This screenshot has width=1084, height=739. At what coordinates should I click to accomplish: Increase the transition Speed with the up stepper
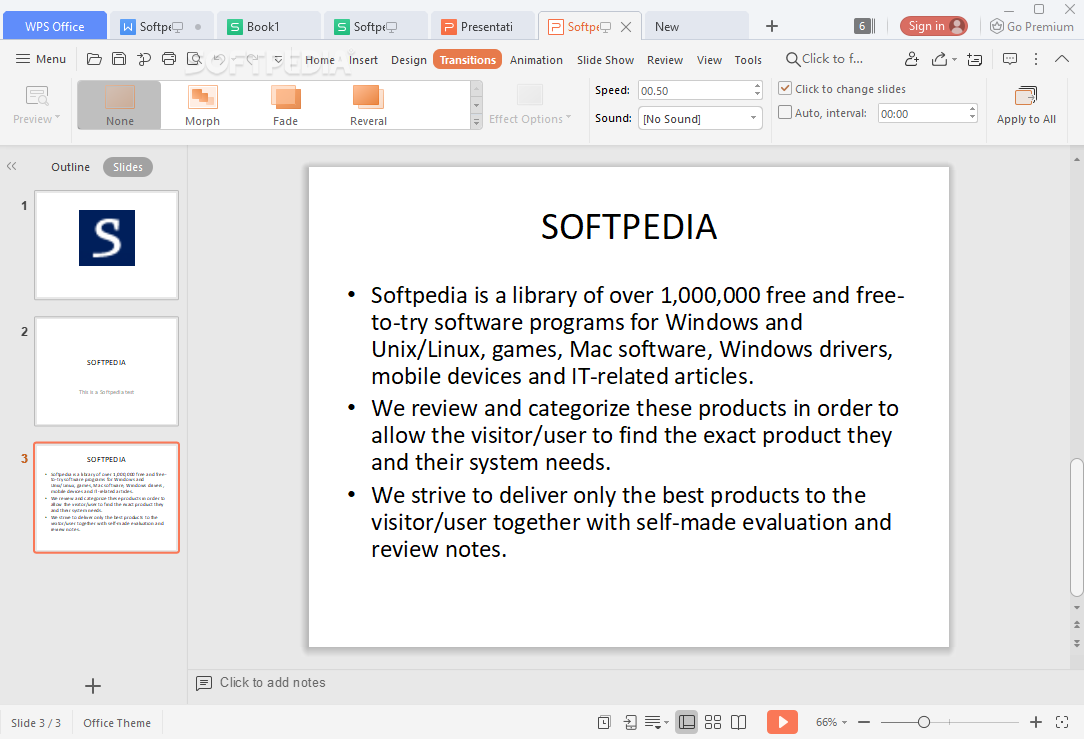pos(757,86)
